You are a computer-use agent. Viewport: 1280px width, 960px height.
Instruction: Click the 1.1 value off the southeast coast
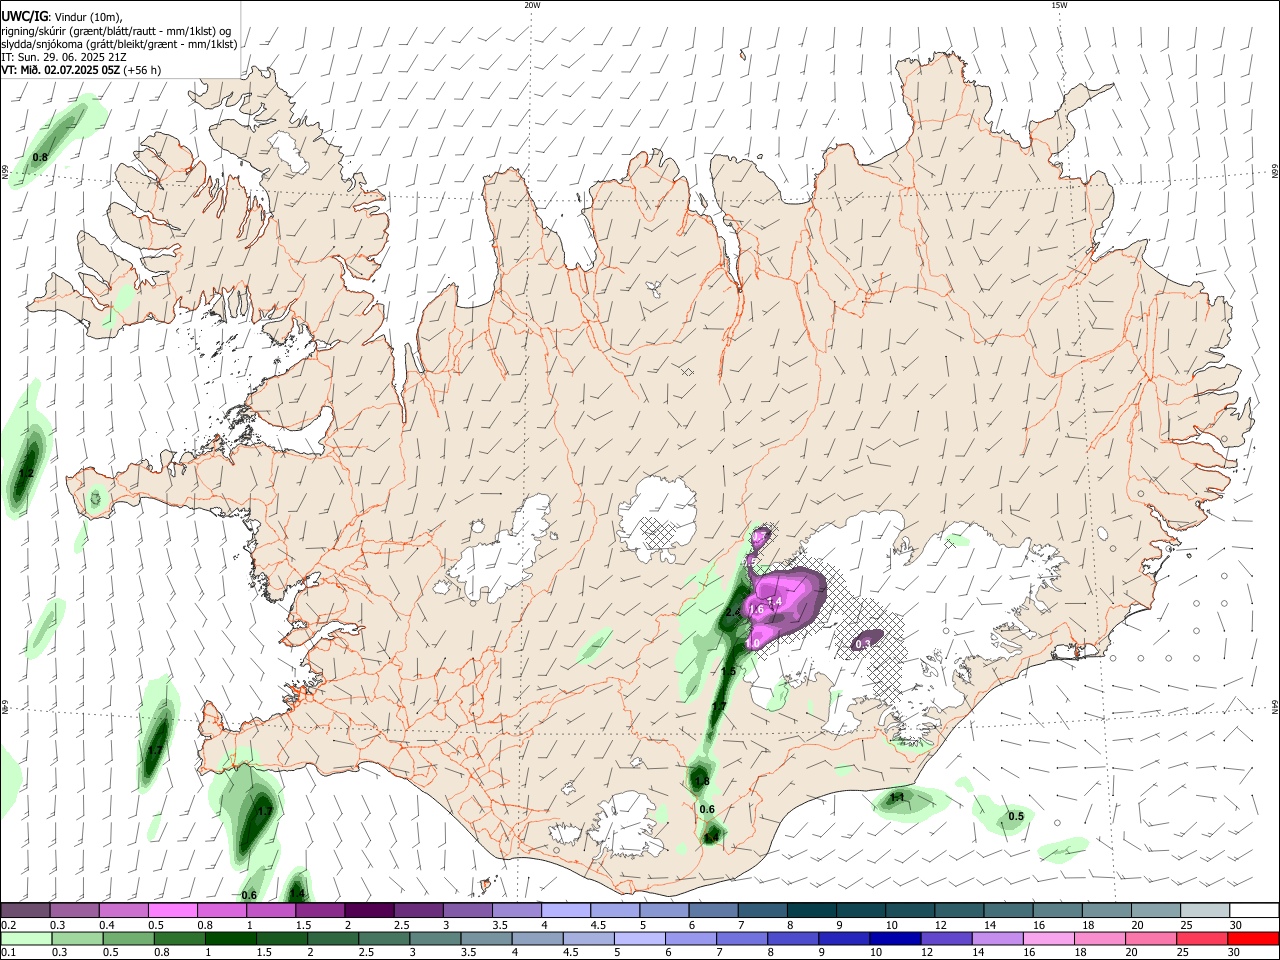[897, 798]
